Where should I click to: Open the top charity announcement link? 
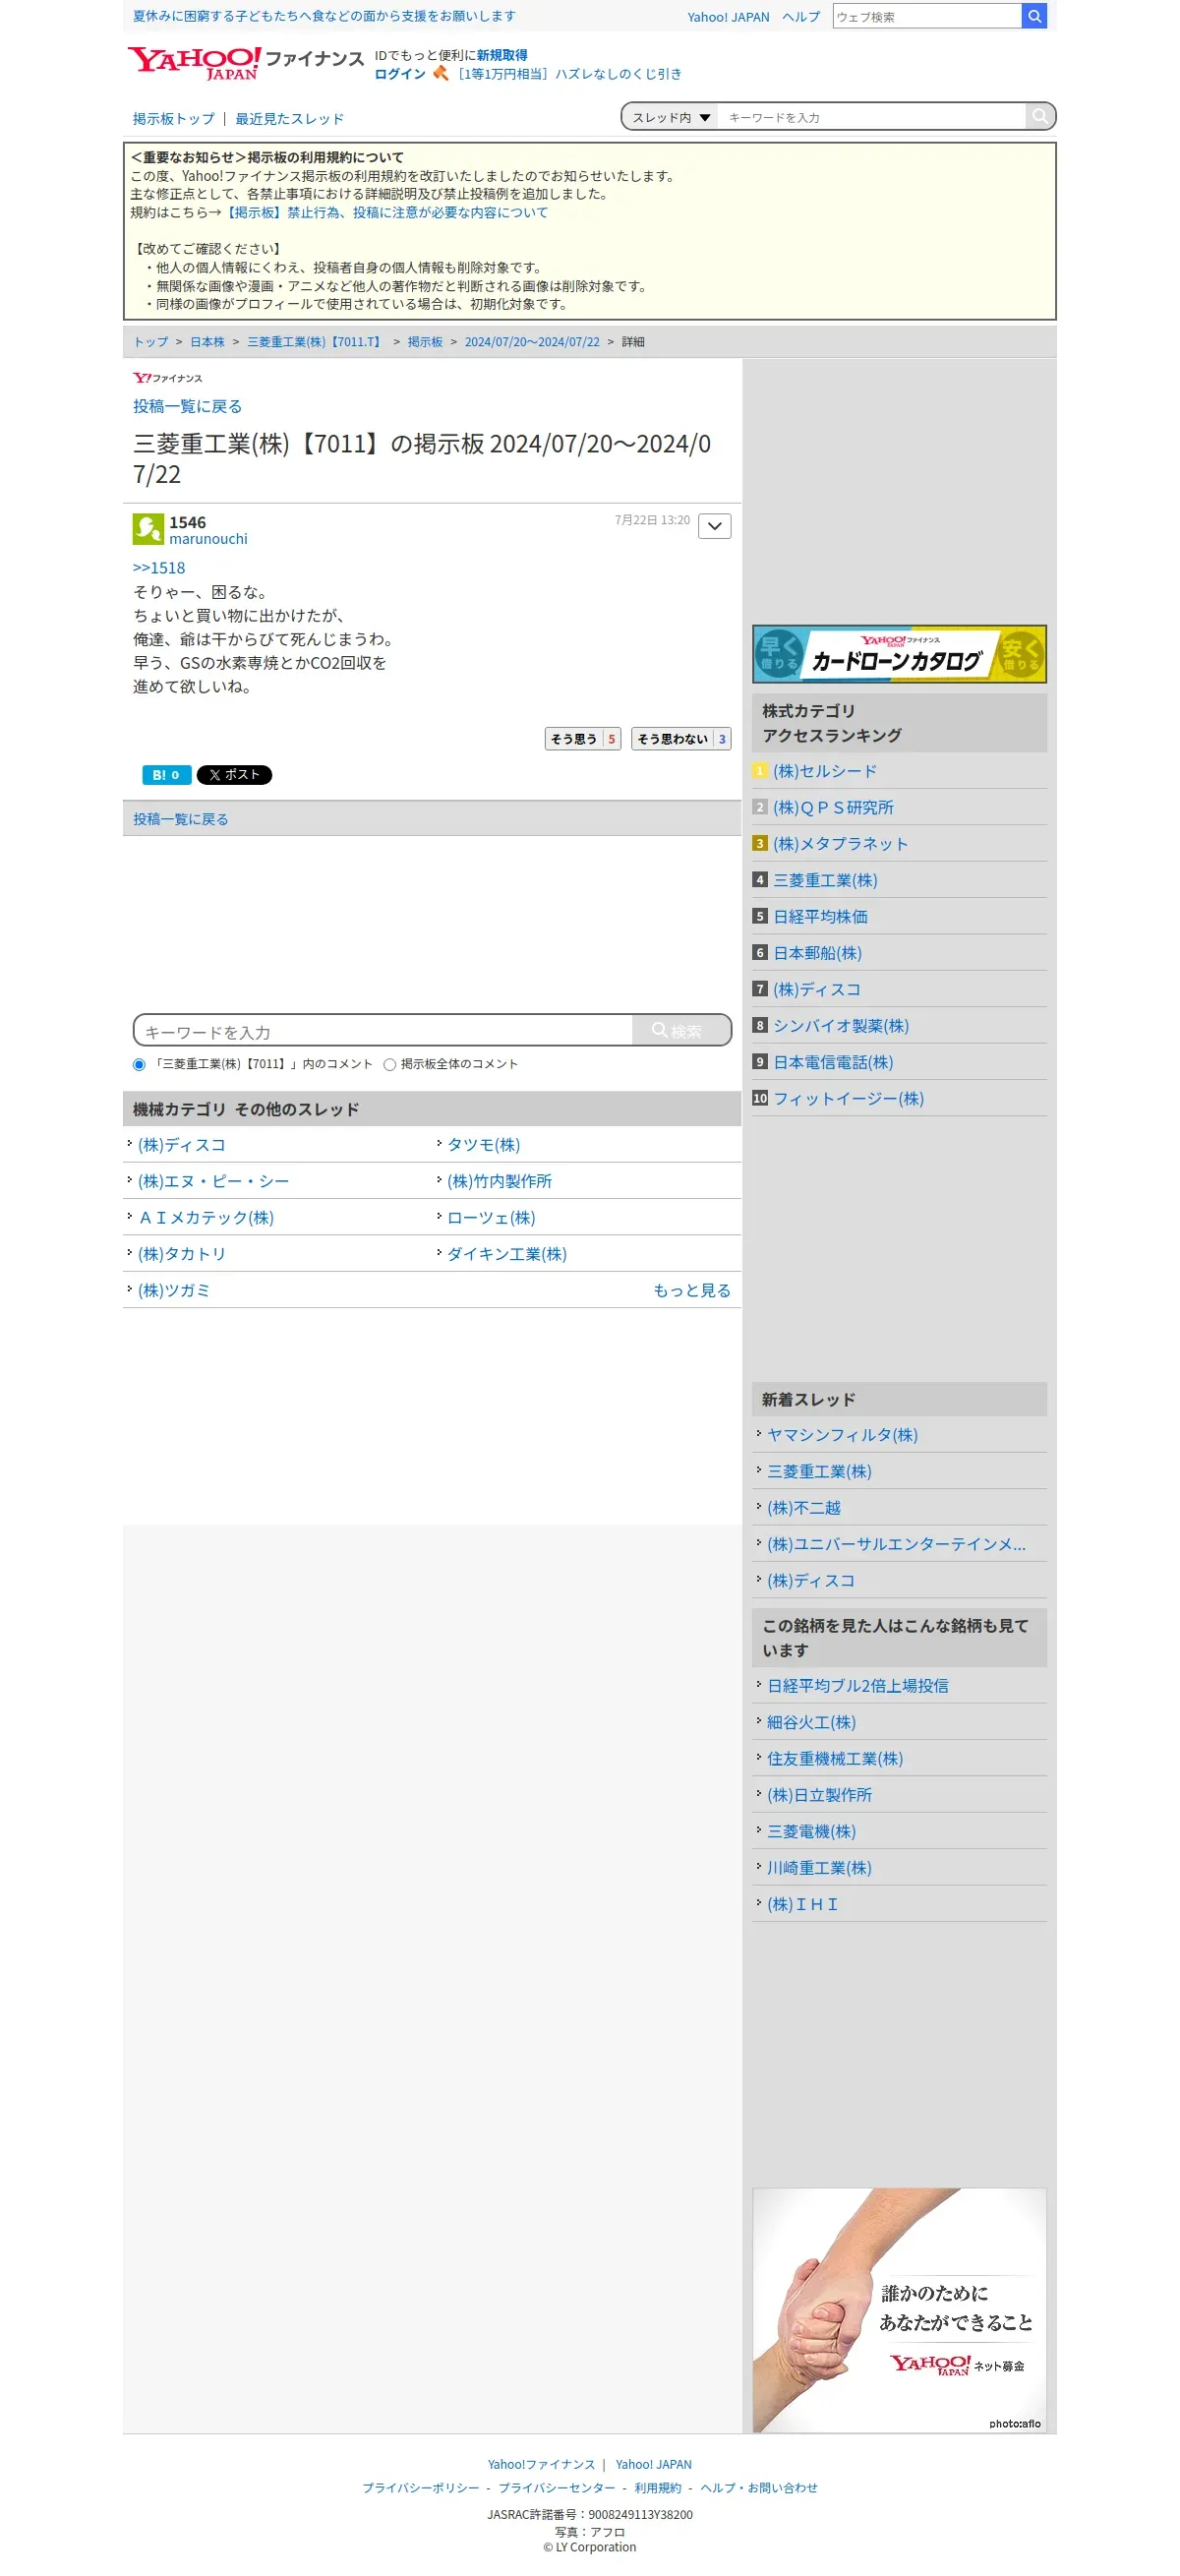pyautogui.click(x=324, y=16)
